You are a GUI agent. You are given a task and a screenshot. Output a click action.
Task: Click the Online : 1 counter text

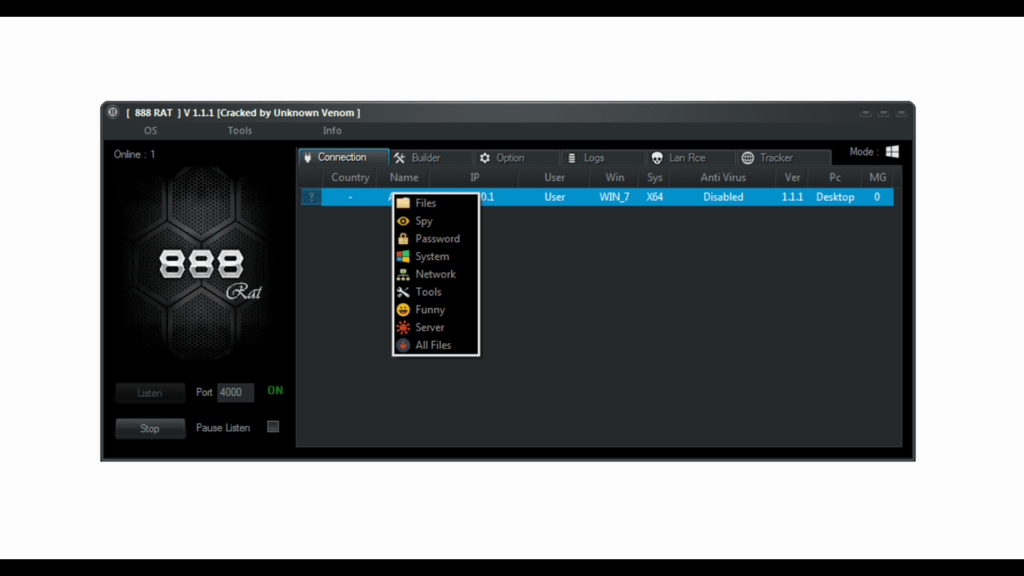tap(135, 154)
